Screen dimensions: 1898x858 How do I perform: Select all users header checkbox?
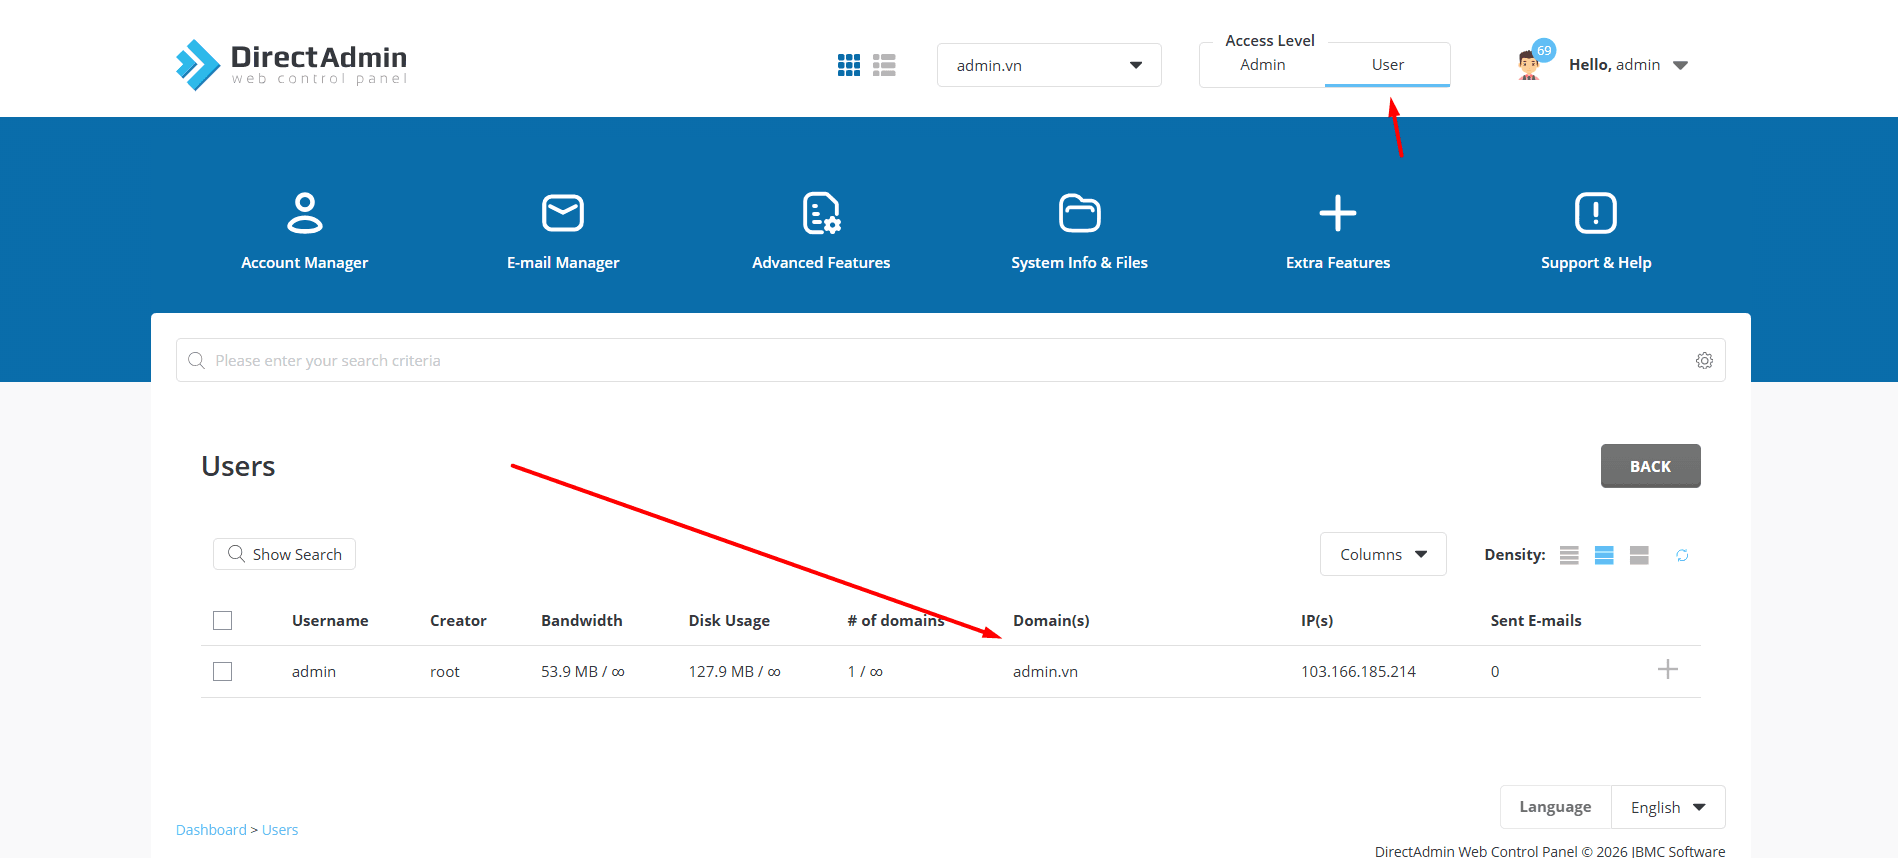[x=223, y=621]
